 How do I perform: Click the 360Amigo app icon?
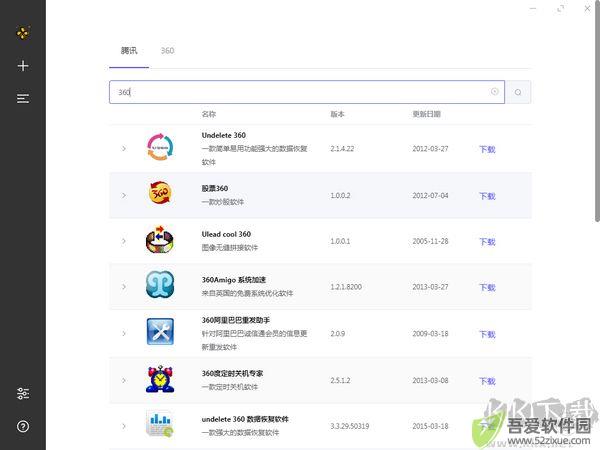point(160,285)
